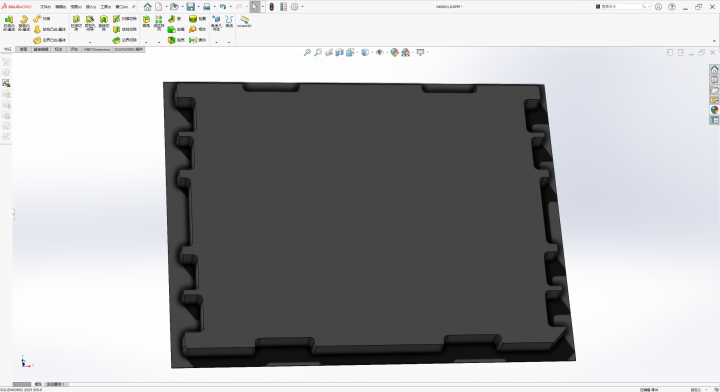Expand the Save dropdown arrow
The width and height of the screenshot is (720, 392).
(198, 7)
